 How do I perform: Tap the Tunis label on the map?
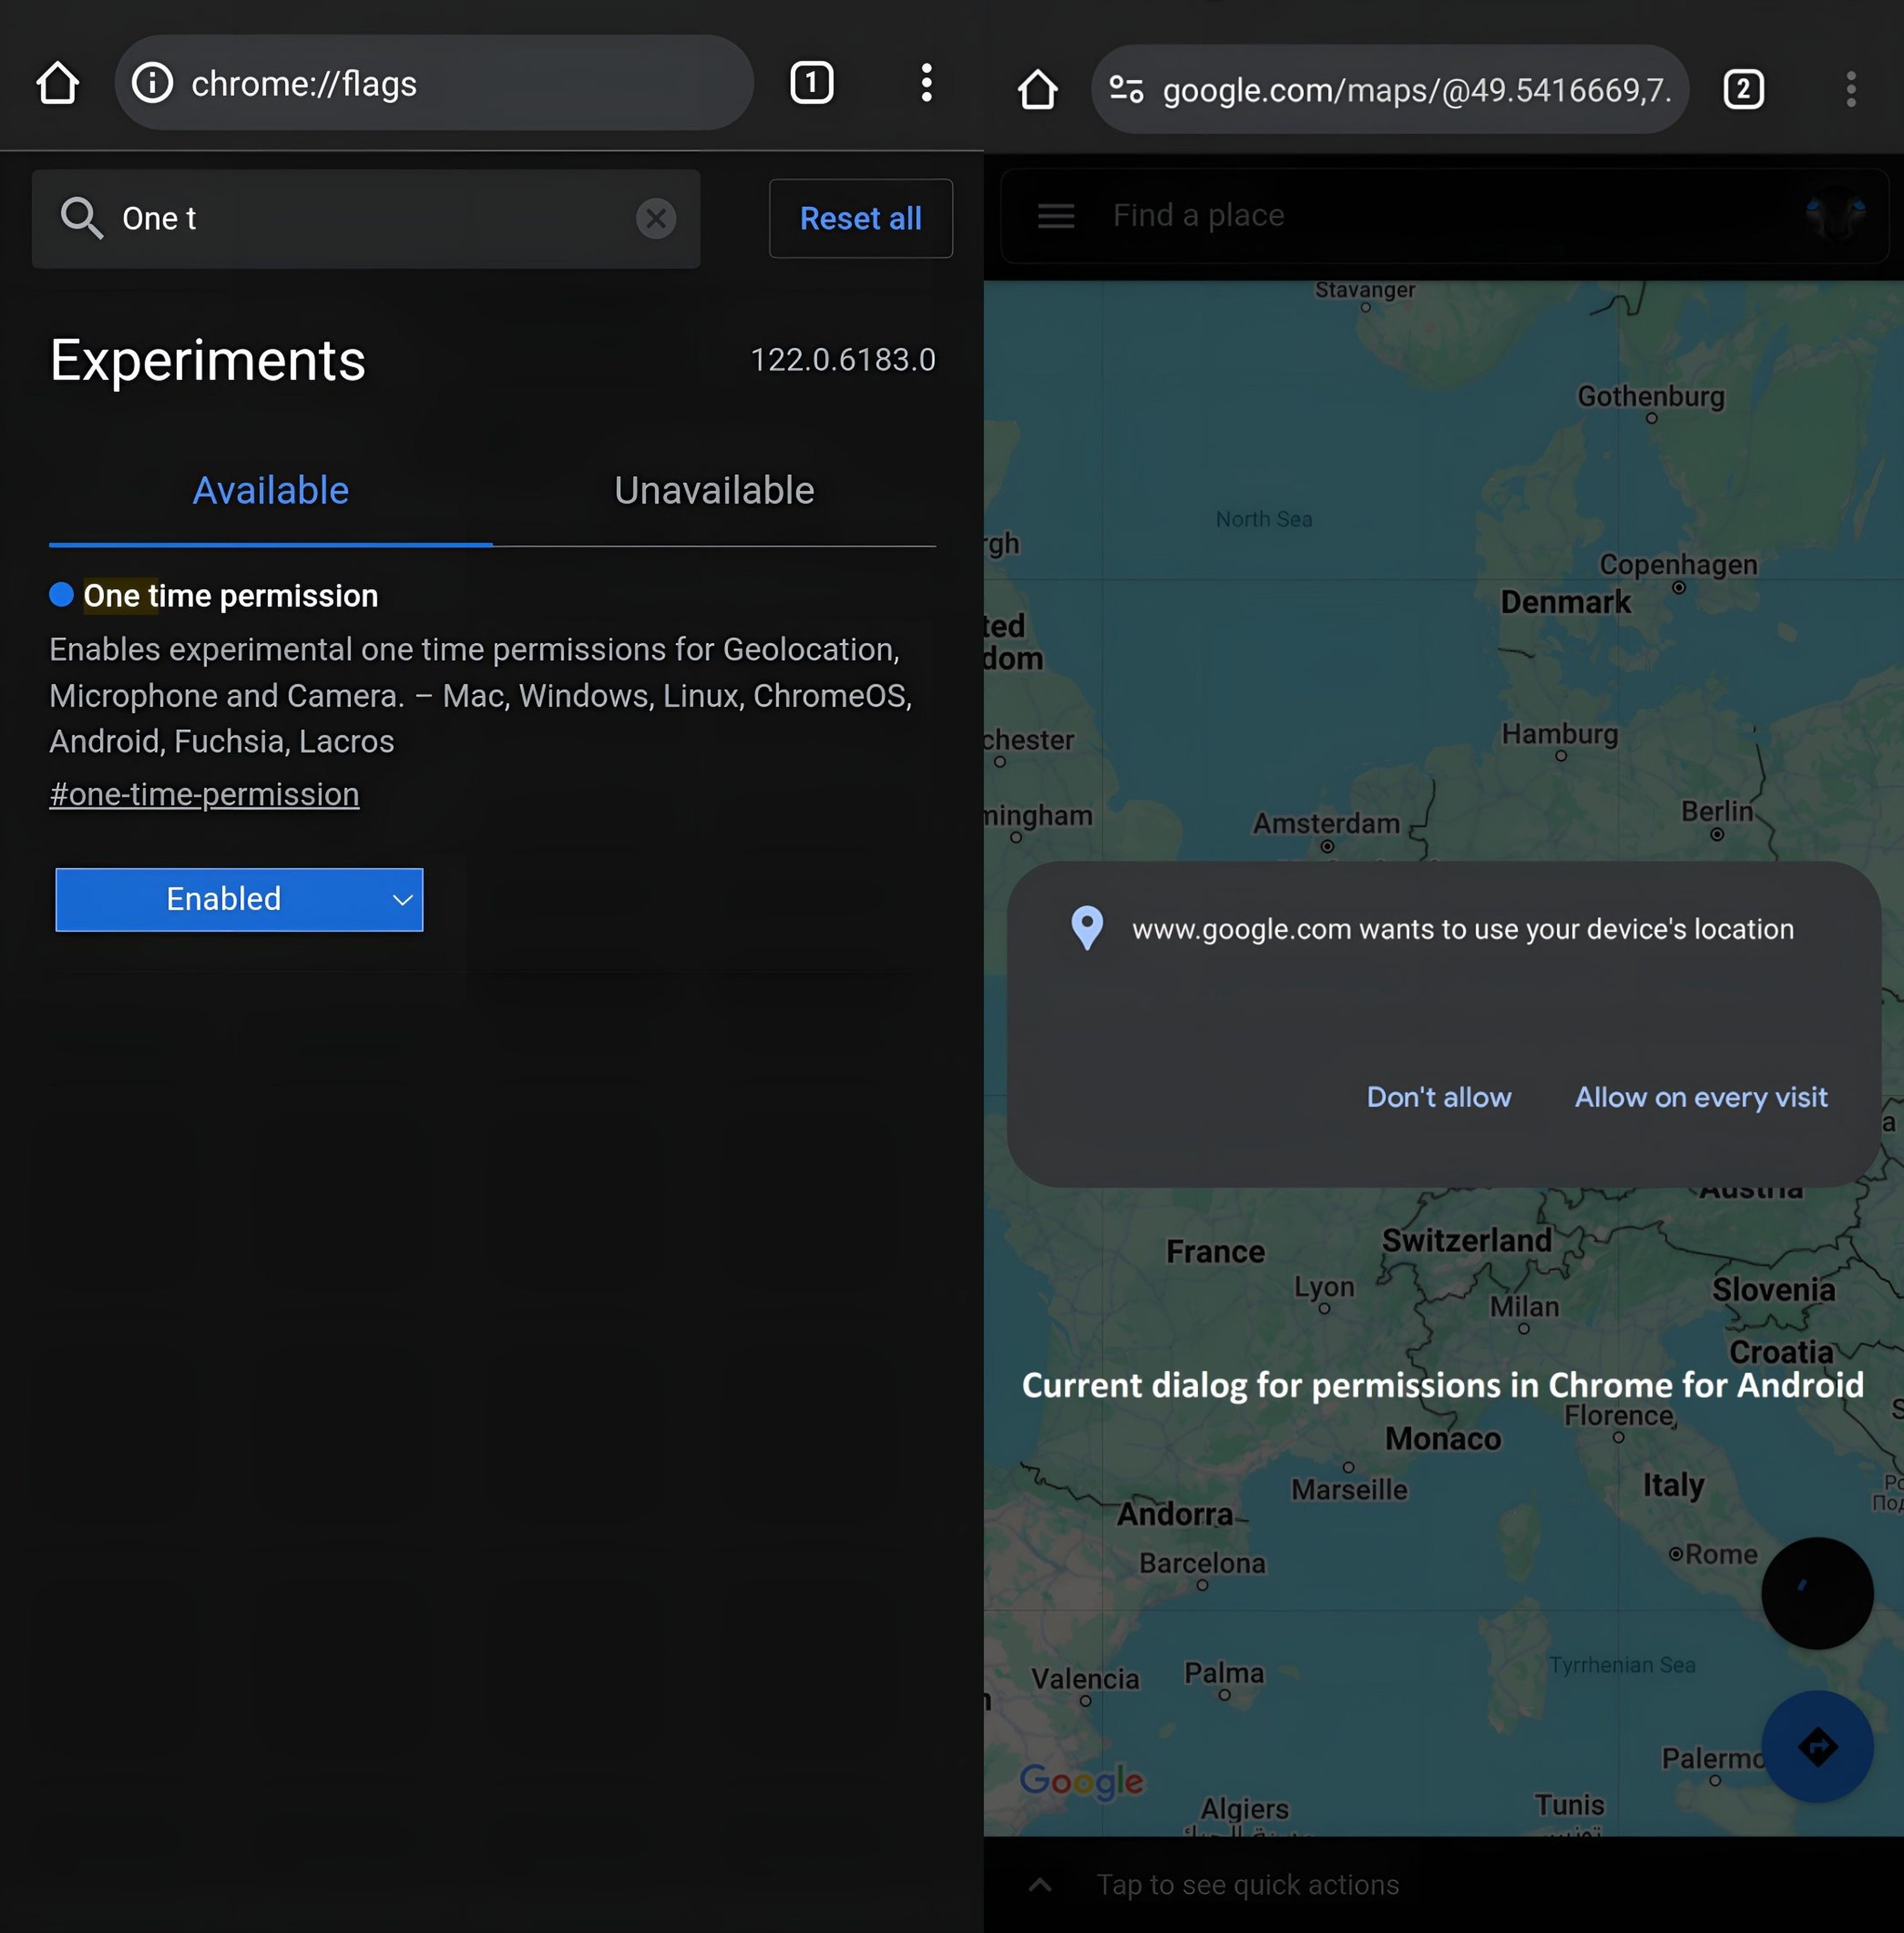(x=1569, y=1805)
